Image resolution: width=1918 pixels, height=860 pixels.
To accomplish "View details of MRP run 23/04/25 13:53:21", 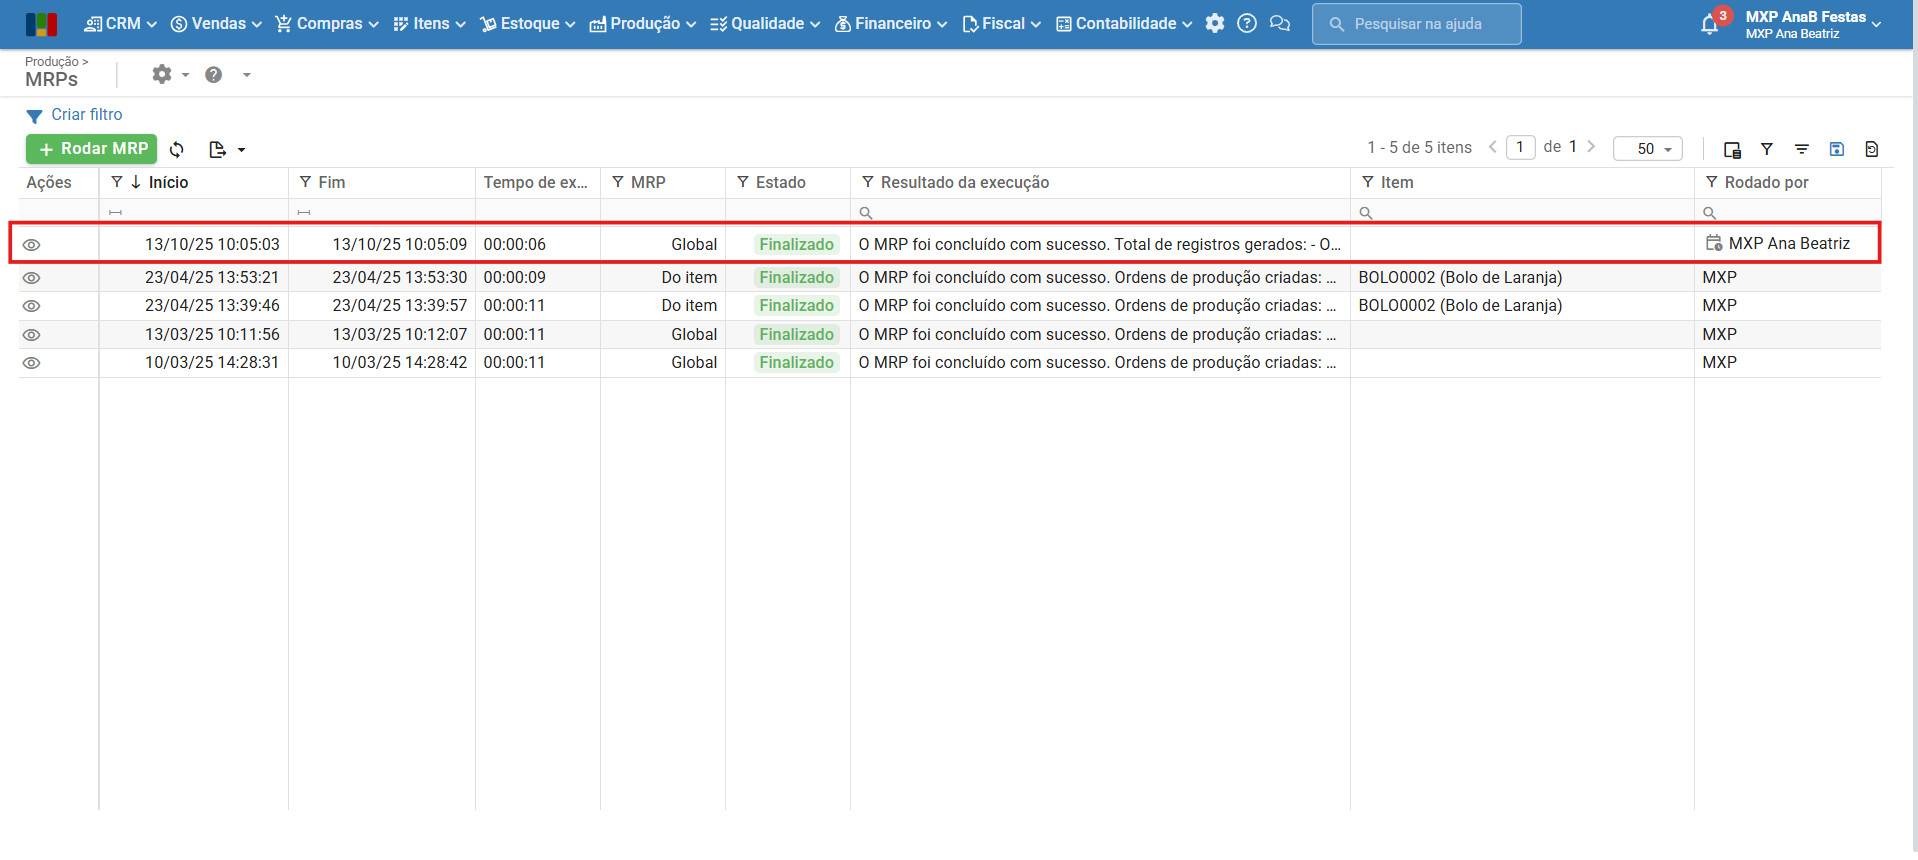I will [x=32, y=278].
